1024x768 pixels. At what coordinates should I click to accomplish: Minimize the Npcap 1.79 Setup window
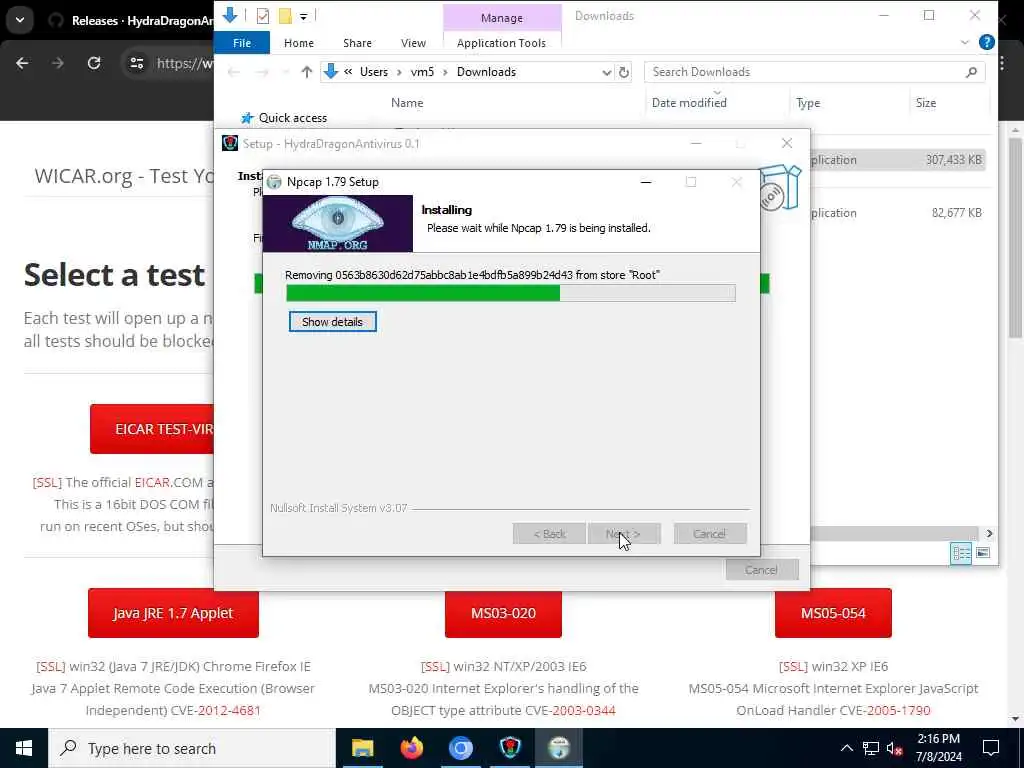click(646, 182)
